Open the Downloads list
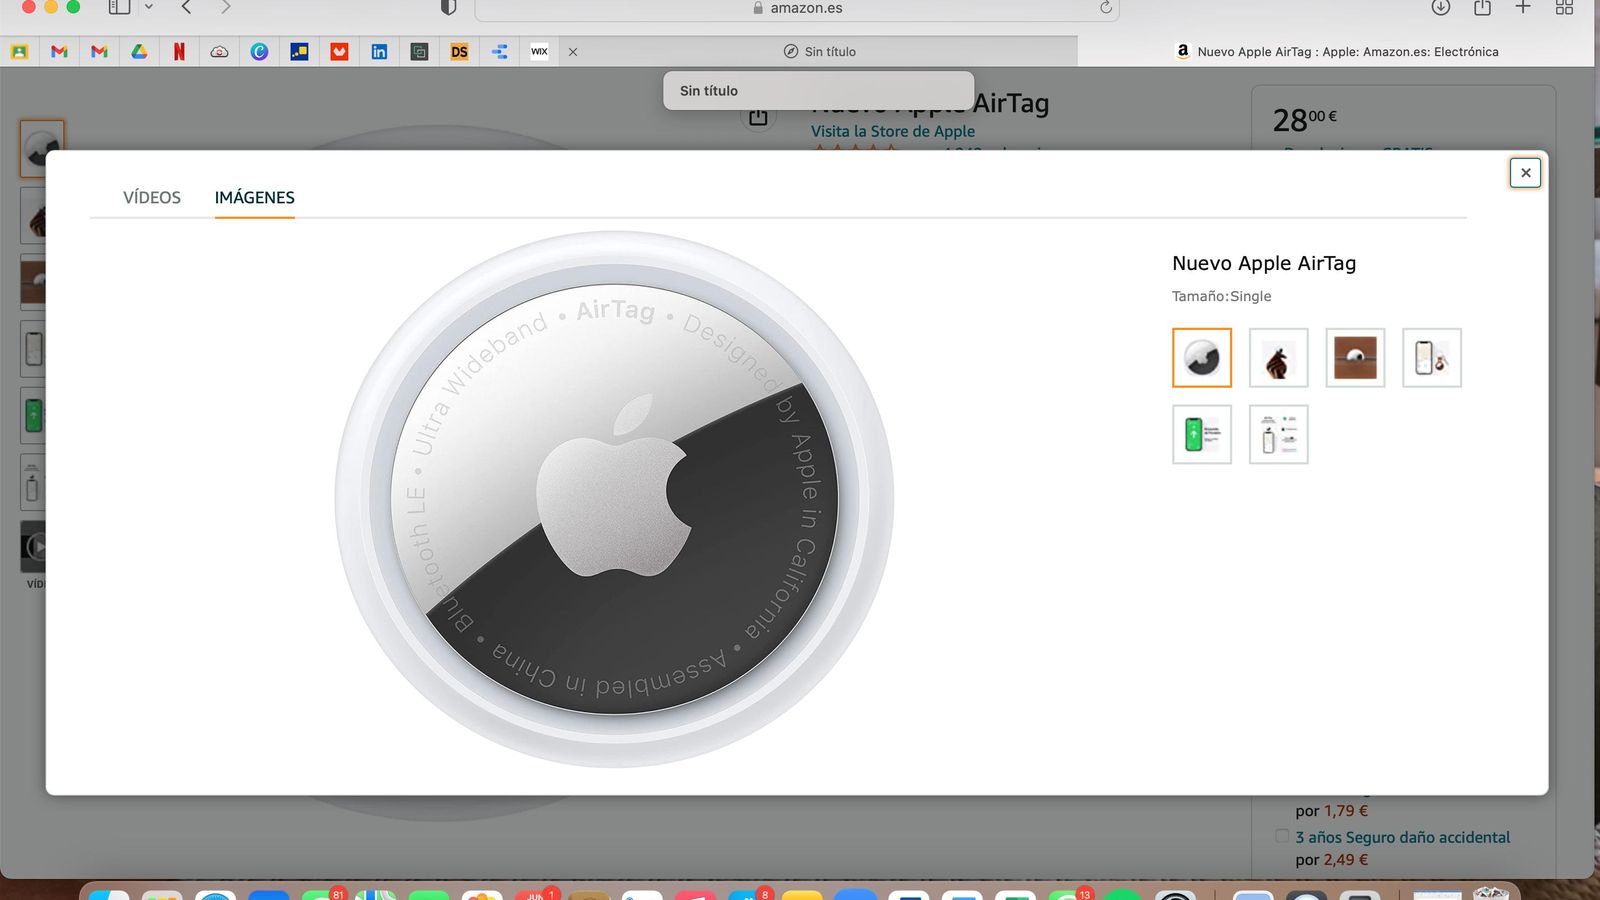1600x900 pixels. coord(1440,8)
